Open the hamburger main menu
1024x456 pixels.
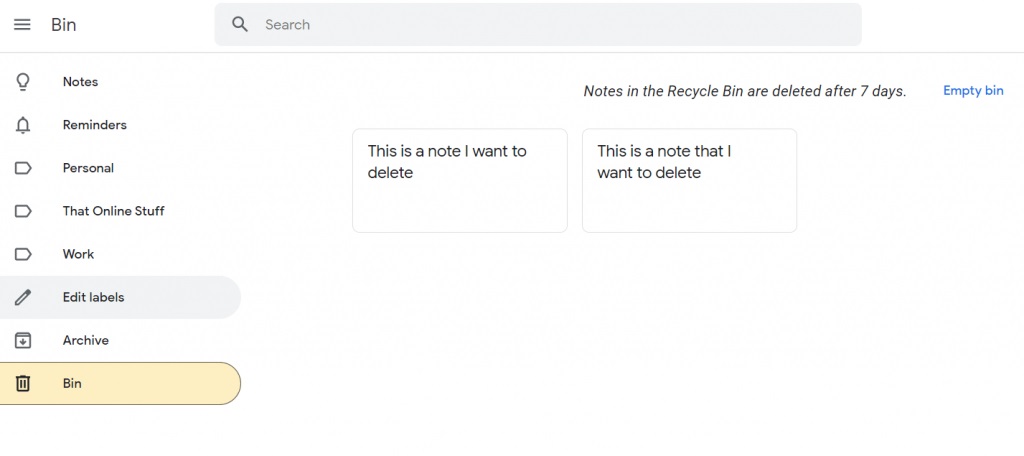[x=22, y=24]
